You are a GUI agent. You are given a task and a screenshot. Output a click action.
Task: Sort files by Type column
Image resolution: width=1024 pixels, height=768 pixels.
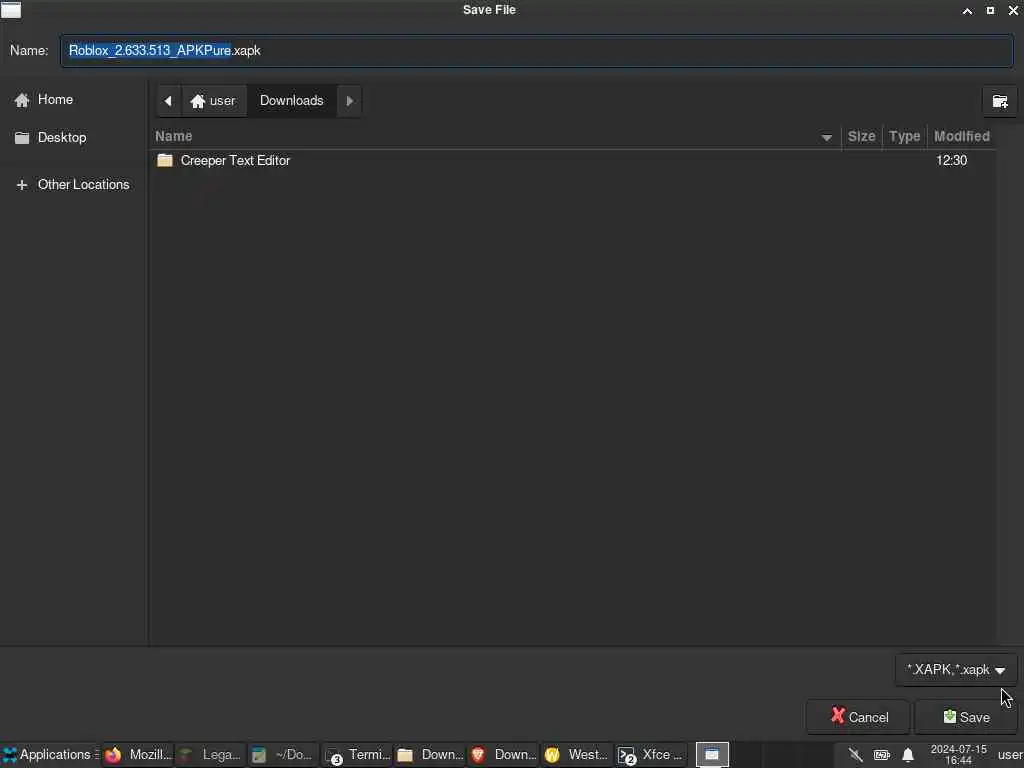coord(904,136)
